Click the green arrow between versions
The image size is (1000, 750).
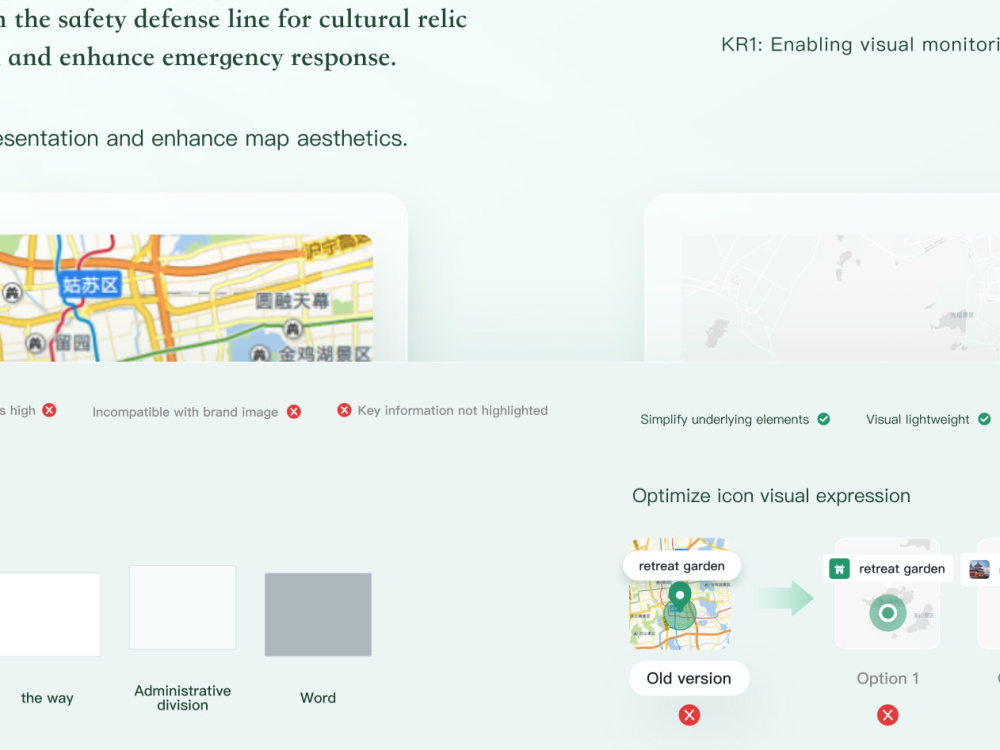[x=784, y=598]
